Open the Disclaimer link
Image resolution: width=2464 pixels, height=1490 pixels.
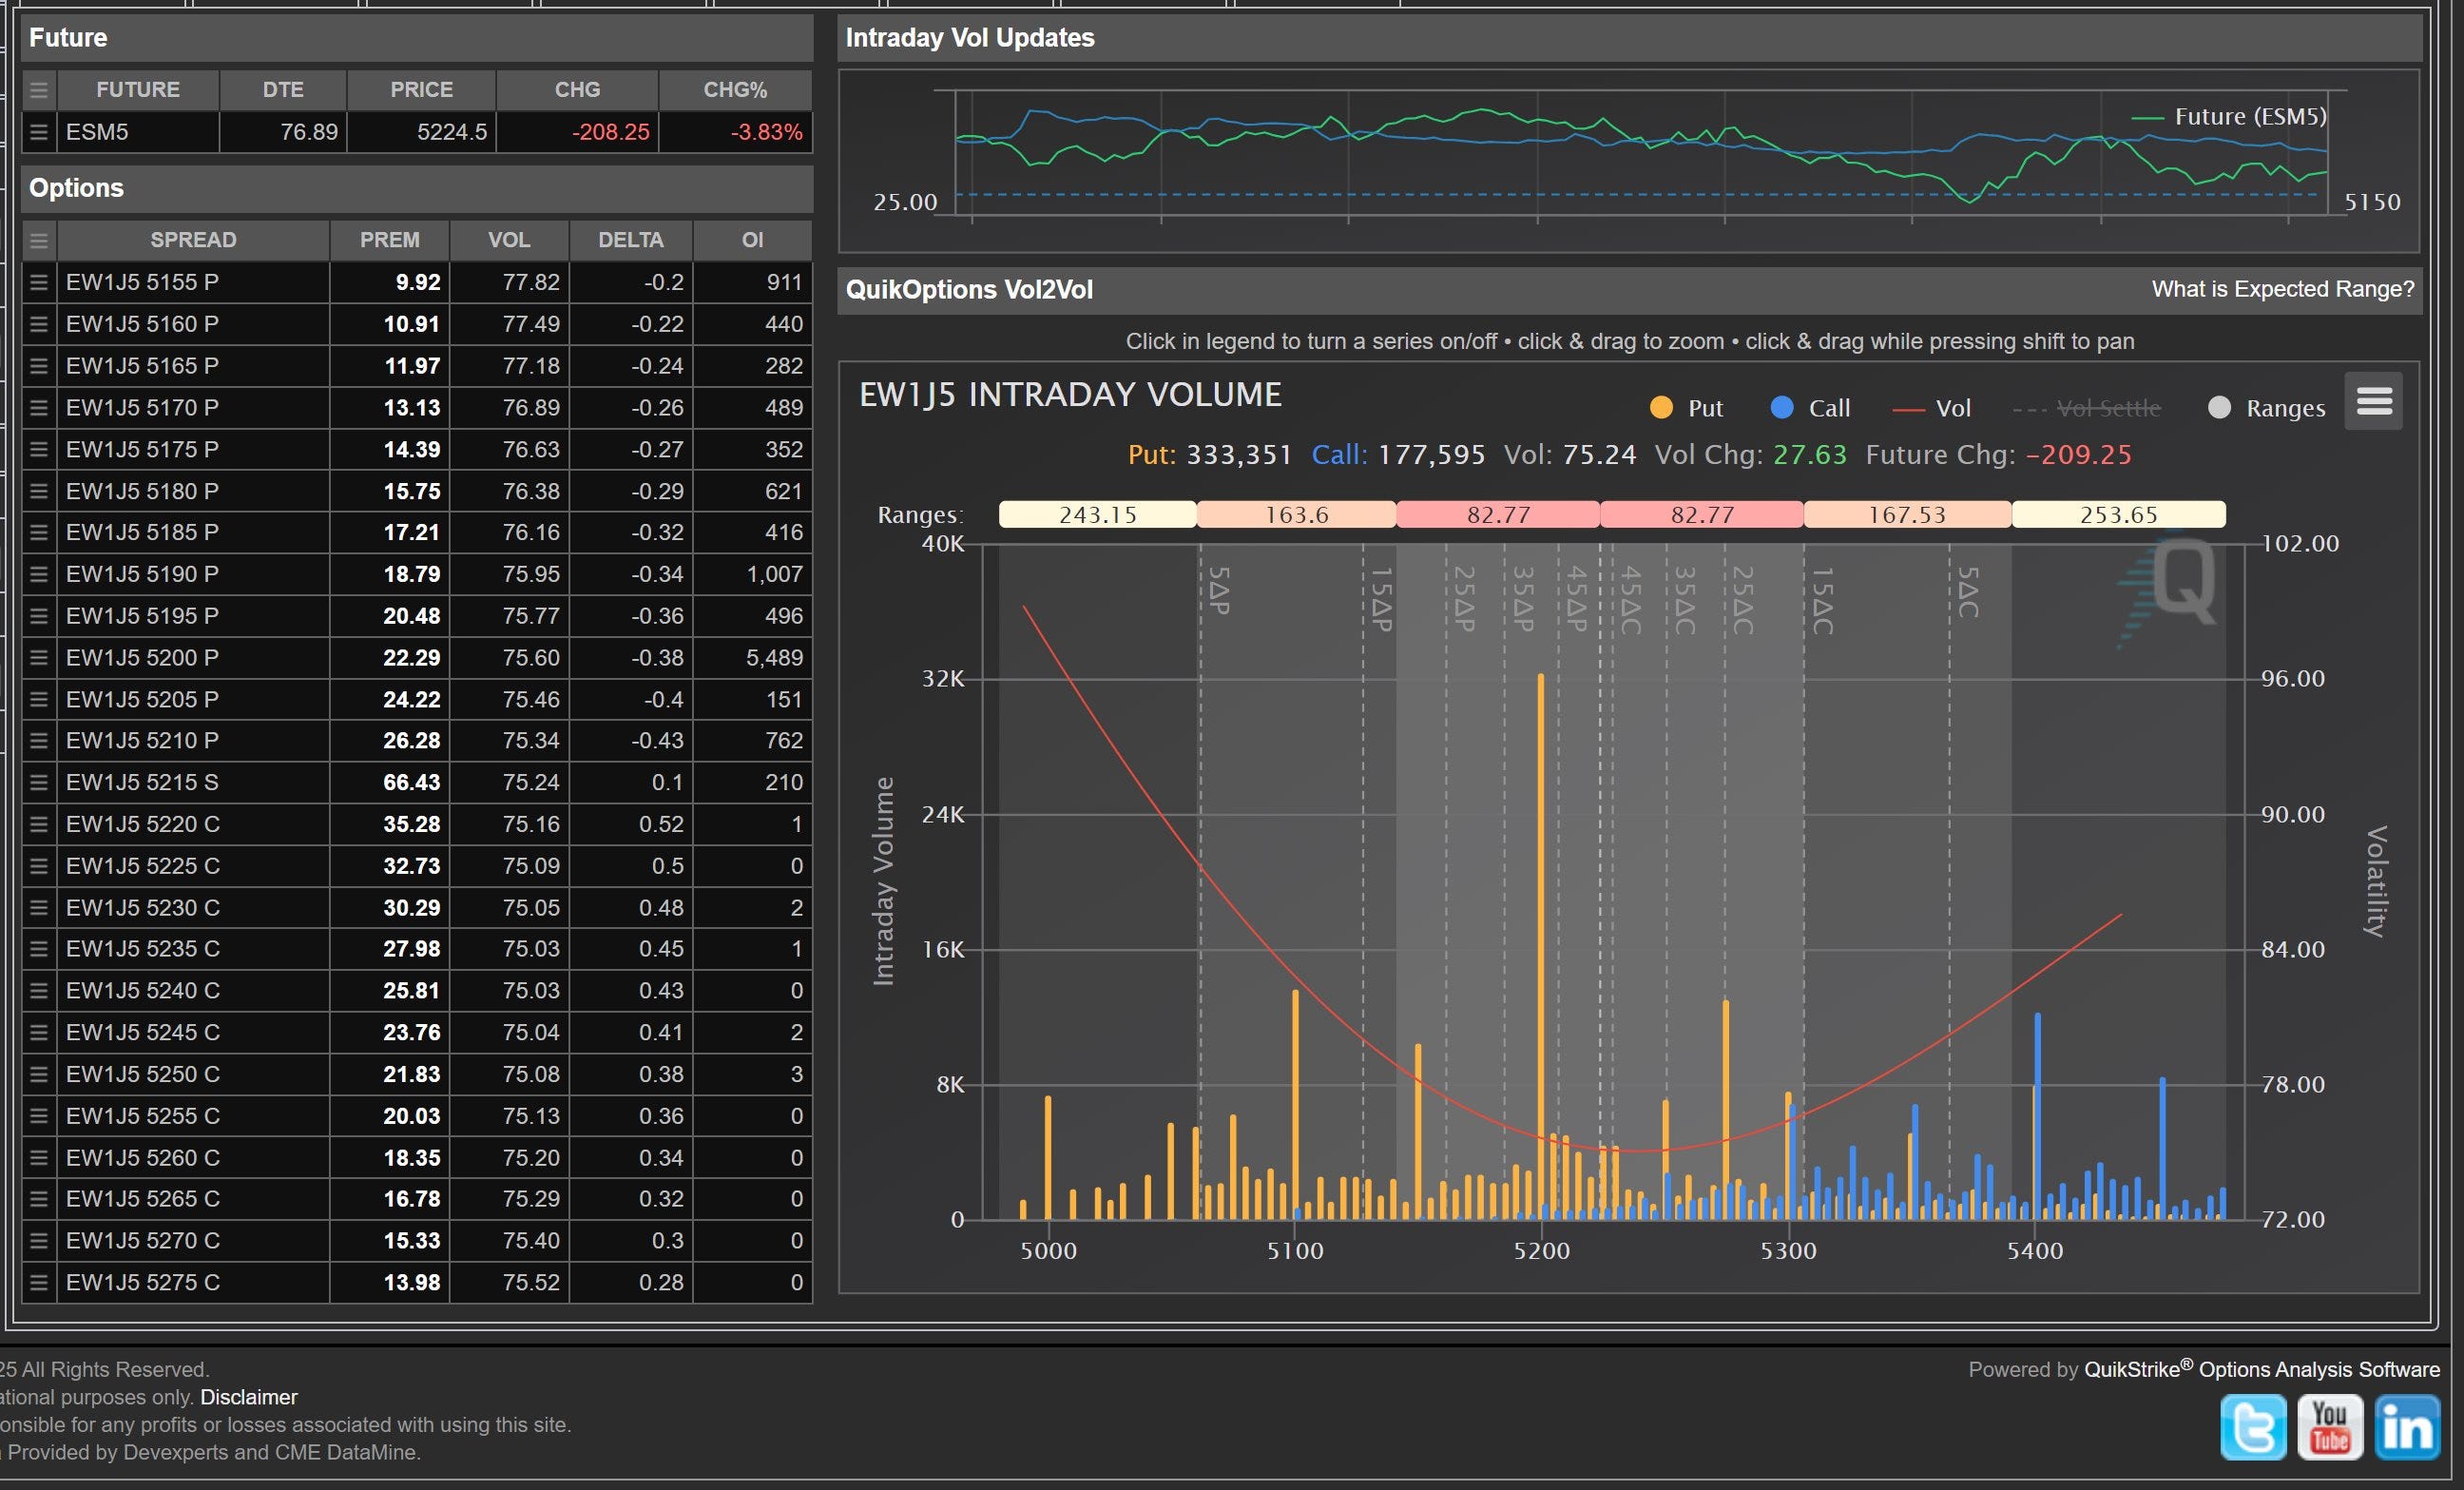tap(249, 1397)
